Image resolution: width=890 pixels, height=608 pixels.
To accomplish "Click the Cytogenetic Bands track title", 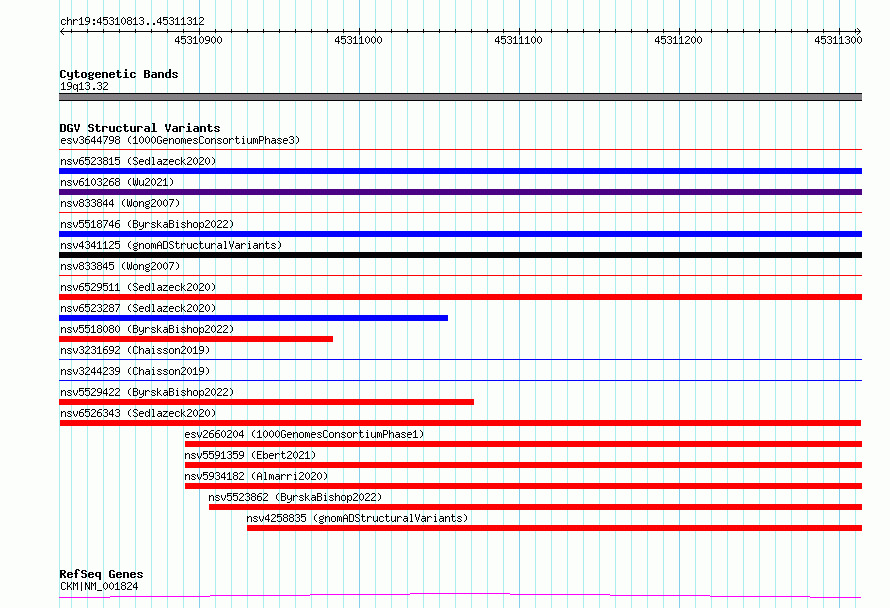I will [119, 74].
